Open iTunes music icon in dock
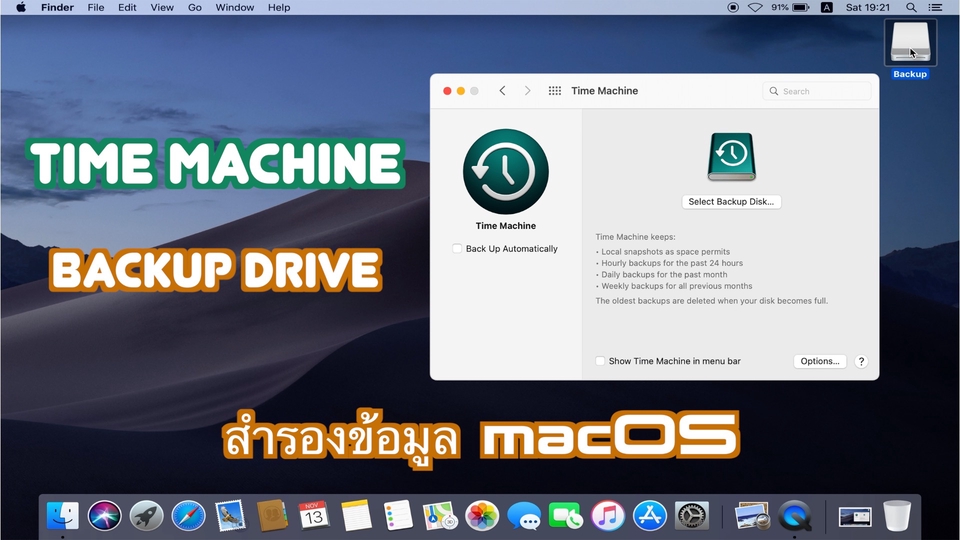 [x=607, y=516]
